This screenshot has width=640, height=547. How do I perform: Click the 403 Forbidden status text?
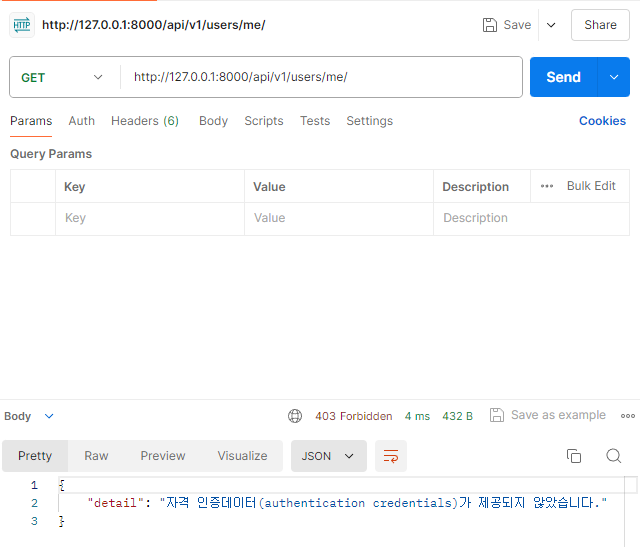pyautogui.click(x=353, y=416)
